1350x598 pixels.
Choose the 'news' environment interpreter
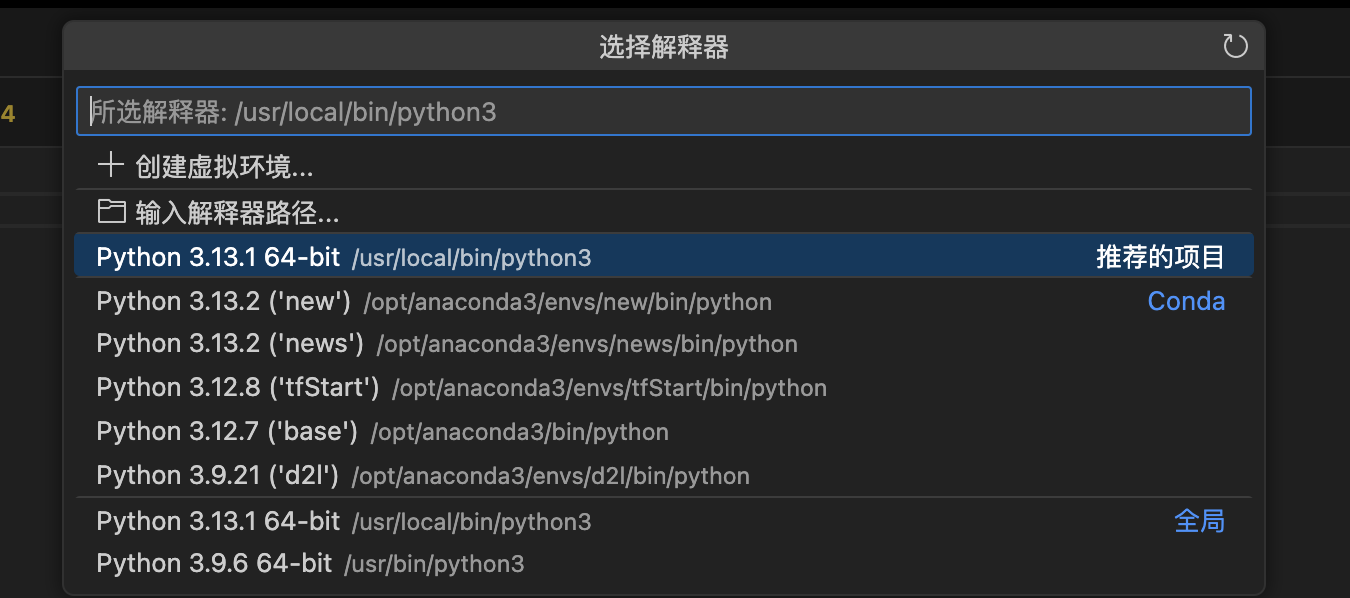pyautogui.click(x=400, y=343)
